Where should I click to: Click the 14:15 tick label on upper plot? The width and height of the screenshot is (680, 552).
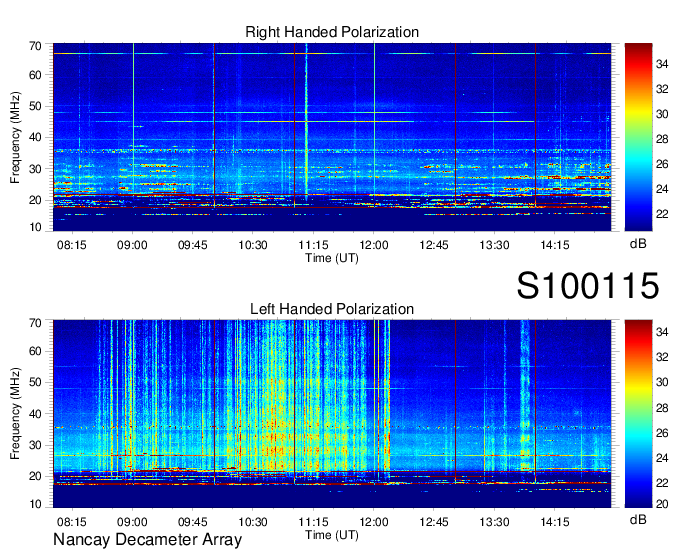[555, 245]
